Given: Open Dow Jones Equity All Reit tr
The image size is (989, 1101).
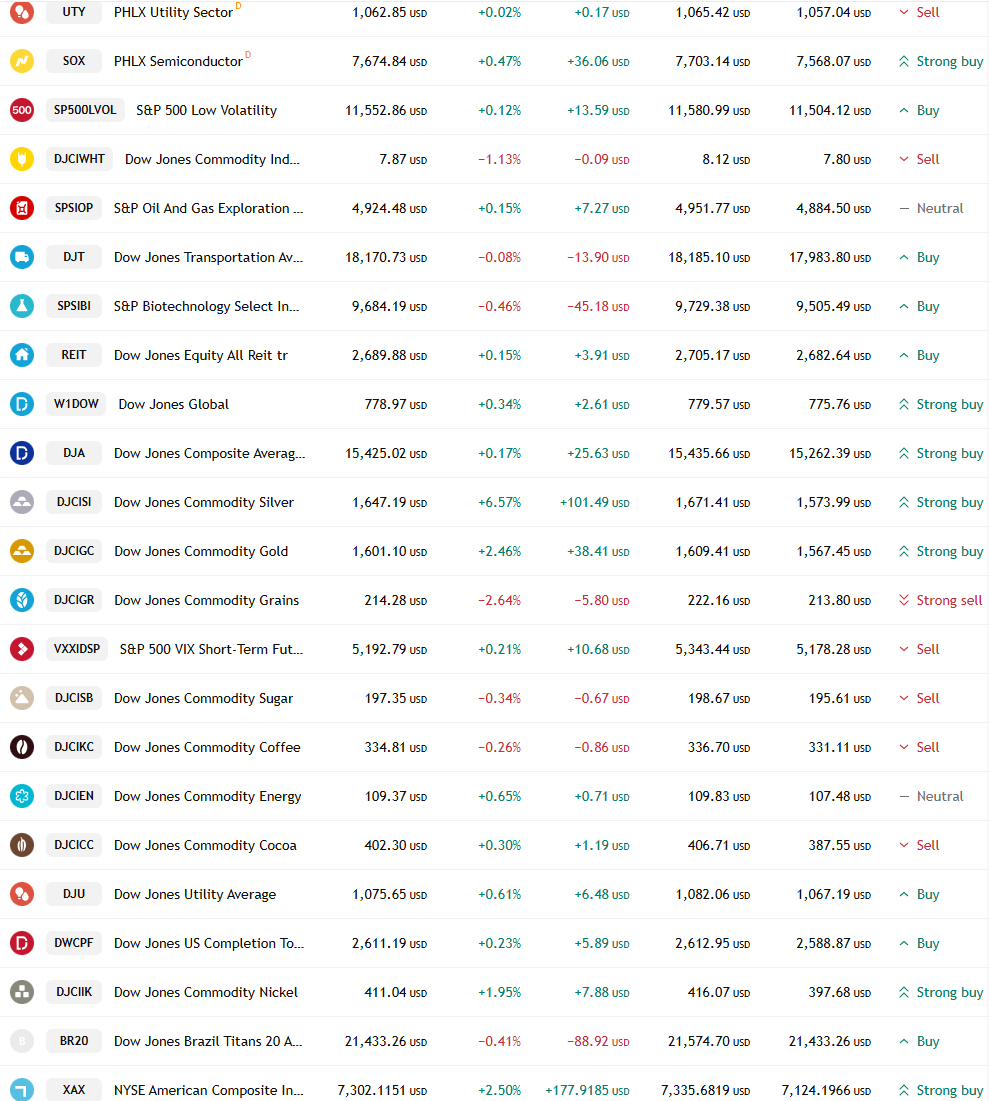Looking at the screenshot, I should tap(201, 355).
